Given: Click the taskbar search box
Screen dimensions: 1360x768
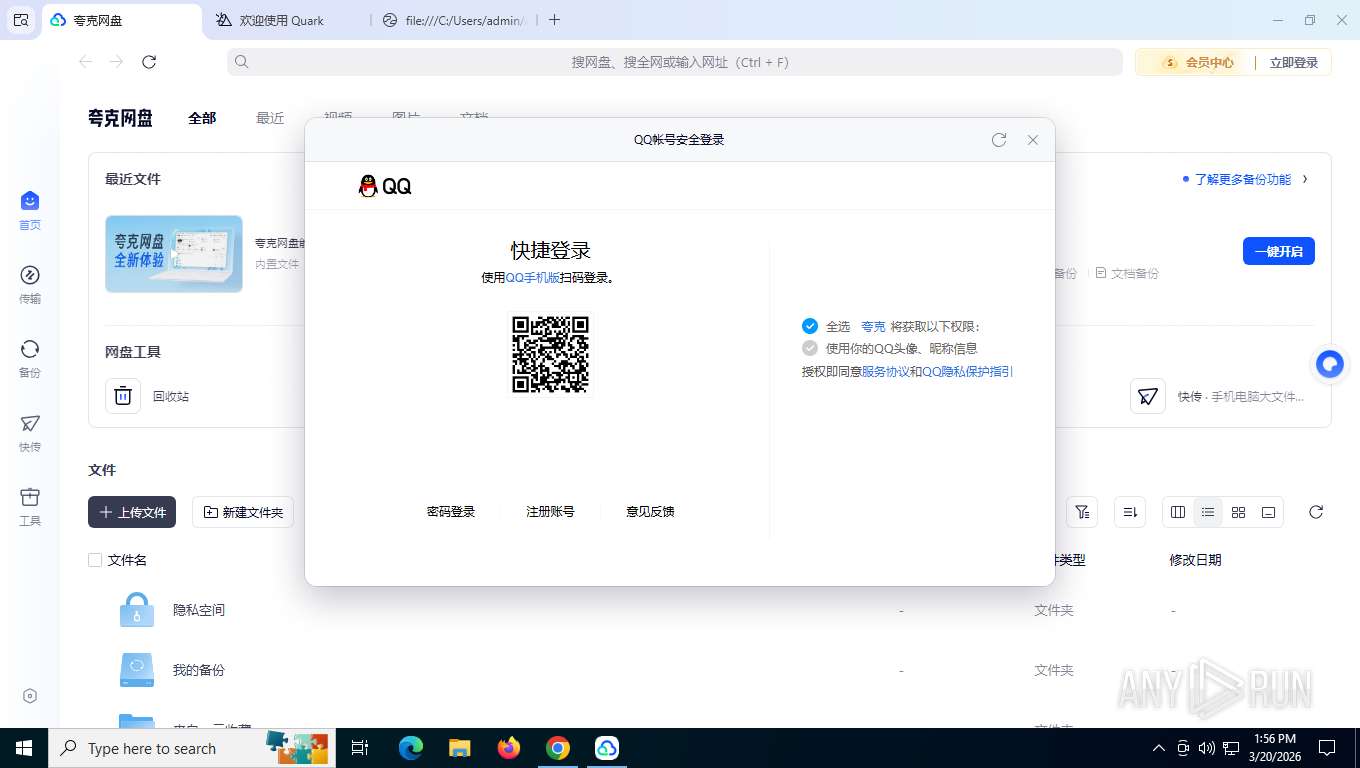Looking at the screenshot, I should pyautogui.click(x=191, y=748).
